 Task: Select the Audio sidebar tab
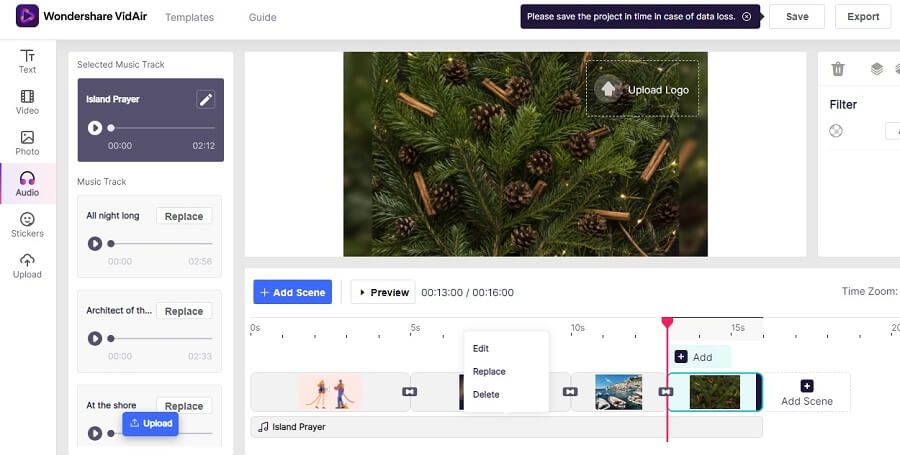click(28, 184)
